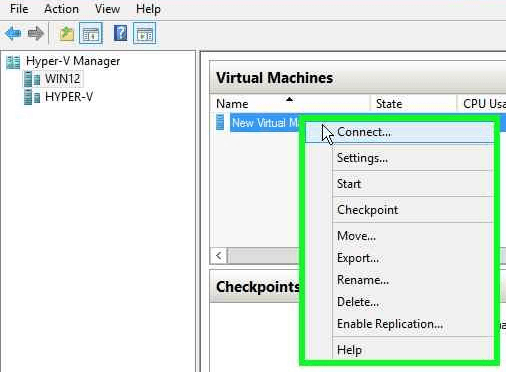This screenshot has width=506, height=372.
Task: Toggle Show/Hide Console Tree toolbar icon
Action: click(x=91, y=33)
